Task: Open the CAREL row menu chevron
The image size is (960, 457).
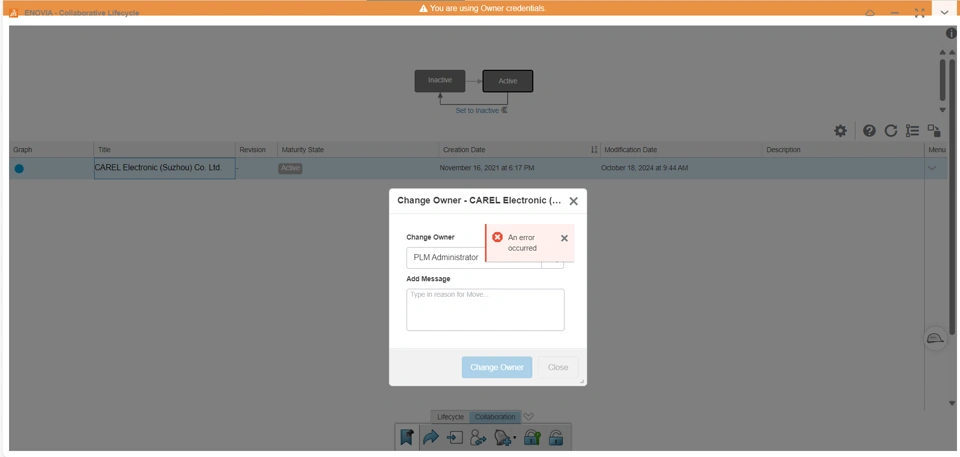Action: [x=933, y=168]
